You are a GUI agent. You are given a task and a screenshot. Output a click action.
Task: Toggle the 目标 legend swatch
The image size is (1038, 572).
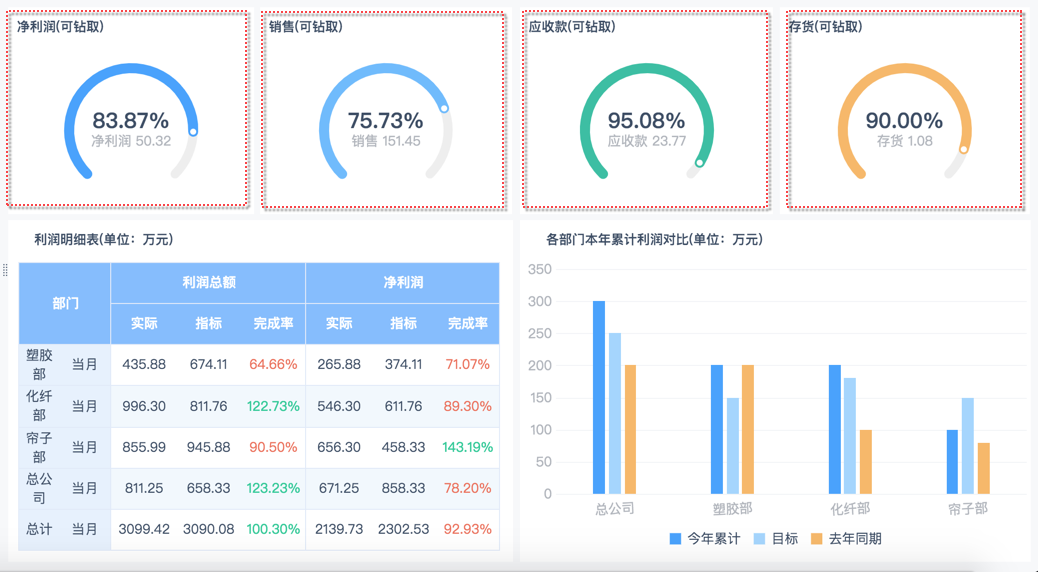pyautogui.click(x=760, y=539)
